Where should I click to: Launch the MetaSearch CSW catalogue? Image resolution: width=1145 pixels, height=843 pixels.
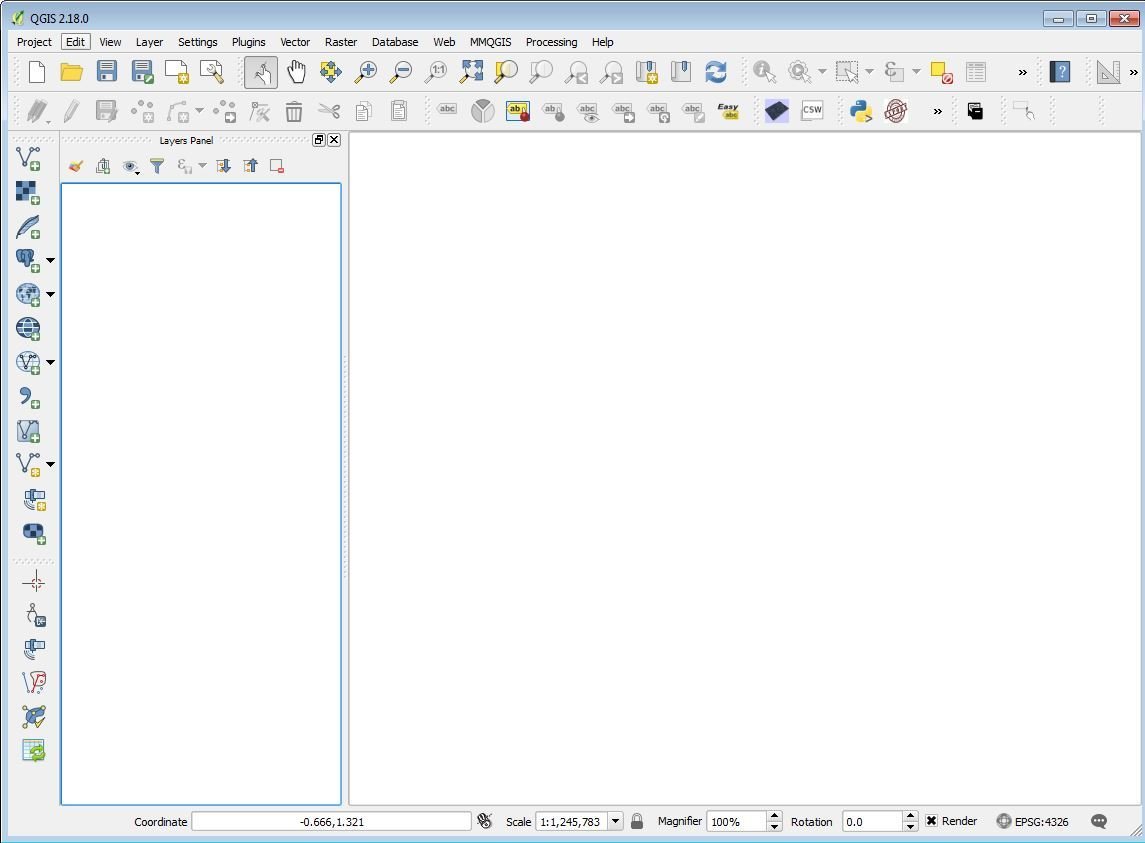(x=812, y=111)
